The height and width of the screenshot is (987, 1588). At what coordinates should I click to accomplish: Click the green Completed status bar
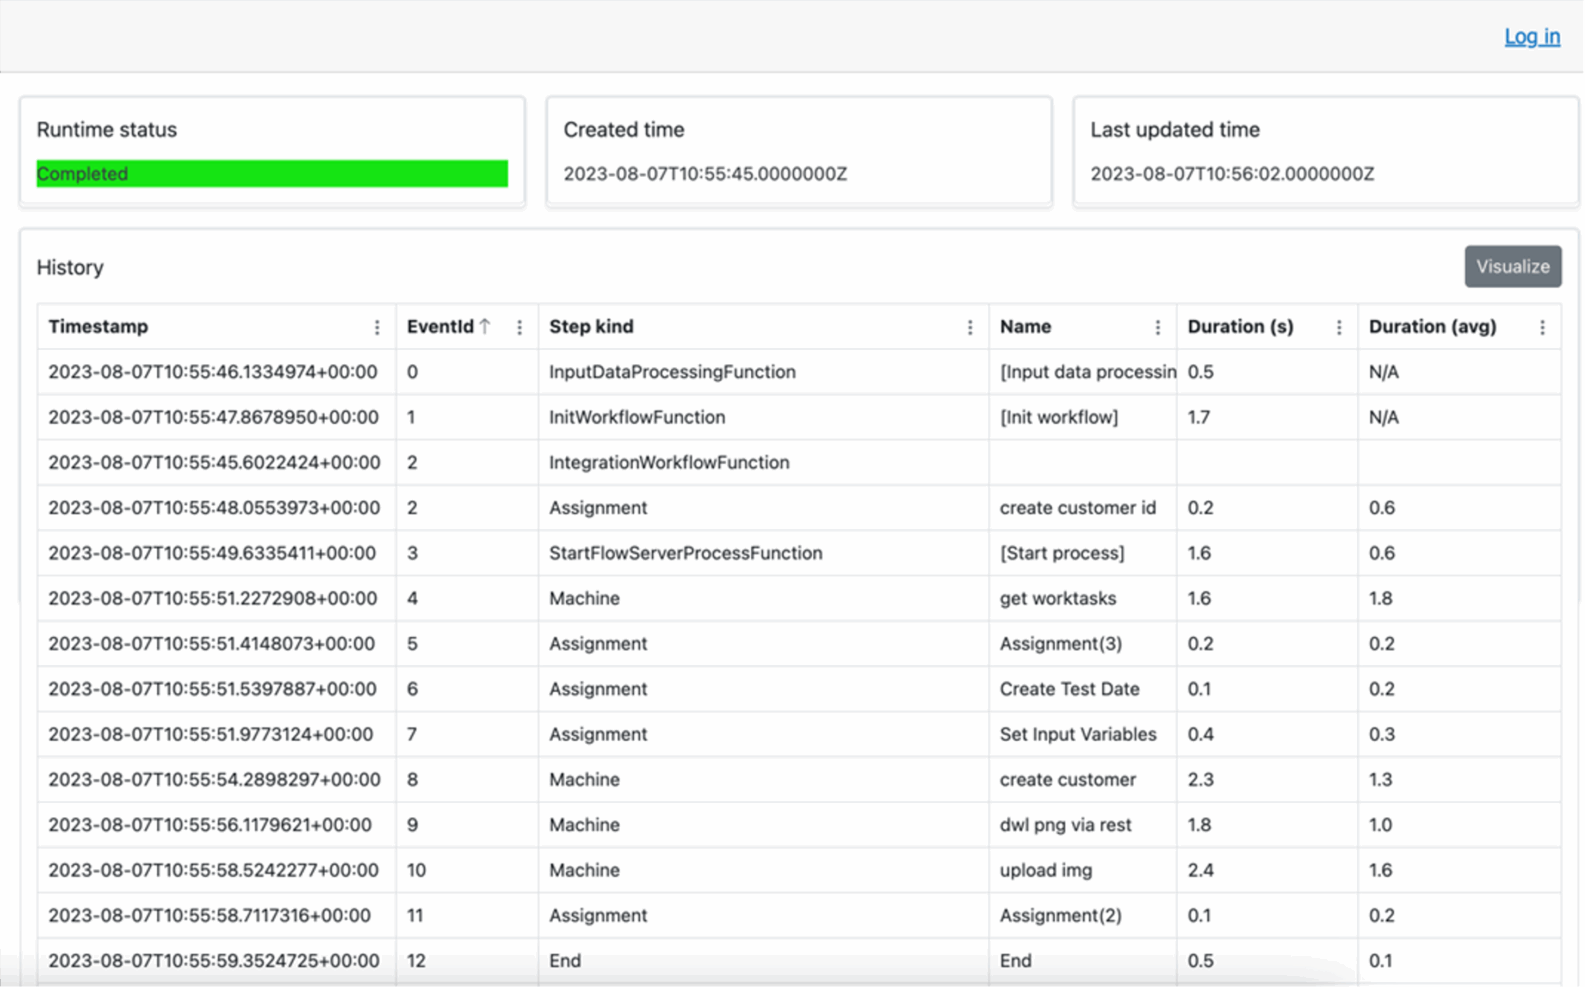tap(272, 174)
